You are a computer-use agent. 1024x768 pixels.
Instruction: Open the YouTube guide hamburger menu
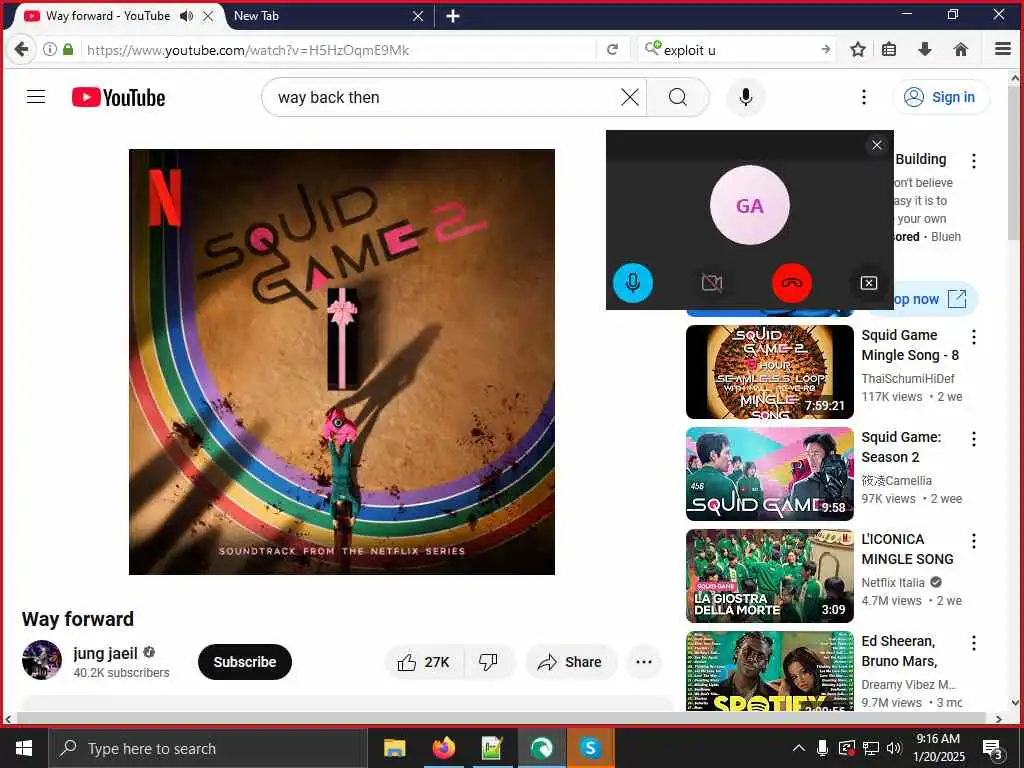point(36,97)
